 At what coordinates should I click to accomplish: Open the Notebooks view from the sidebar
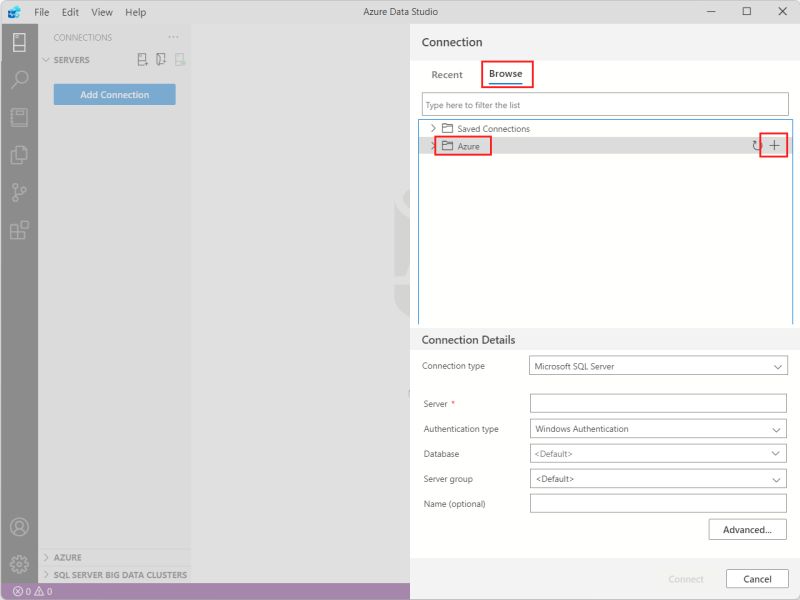point(18,116)
